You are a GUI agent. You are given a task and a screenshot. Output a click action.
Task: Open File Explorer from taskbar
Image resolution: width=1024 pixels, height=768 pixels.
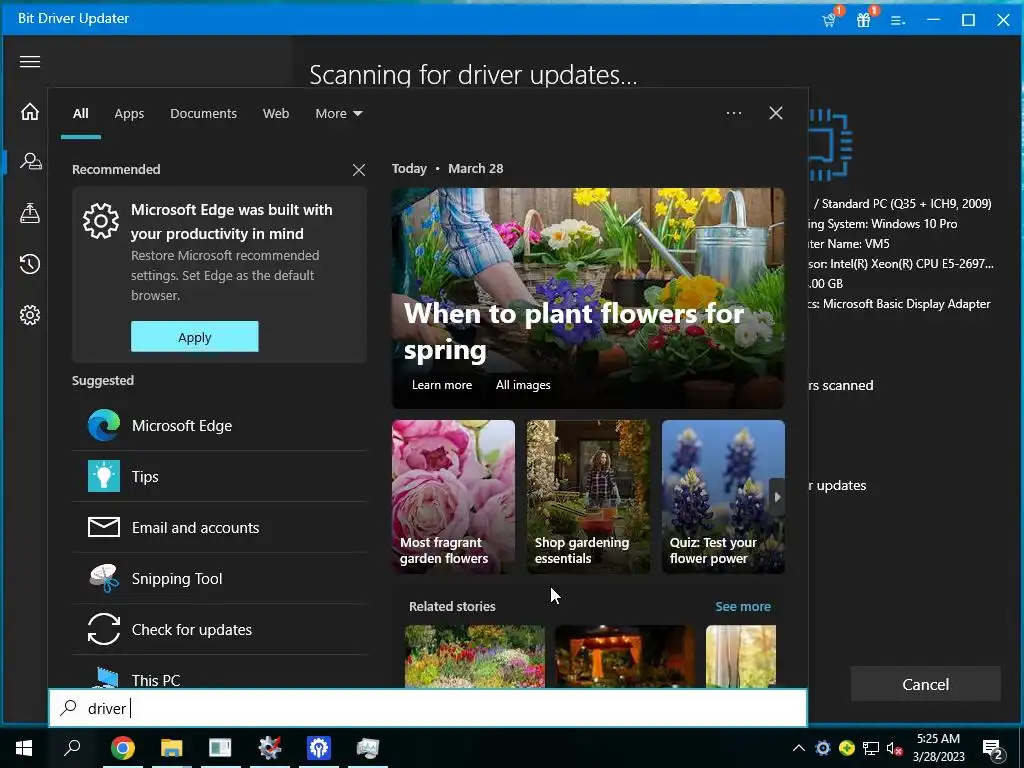tap(172, 748)
